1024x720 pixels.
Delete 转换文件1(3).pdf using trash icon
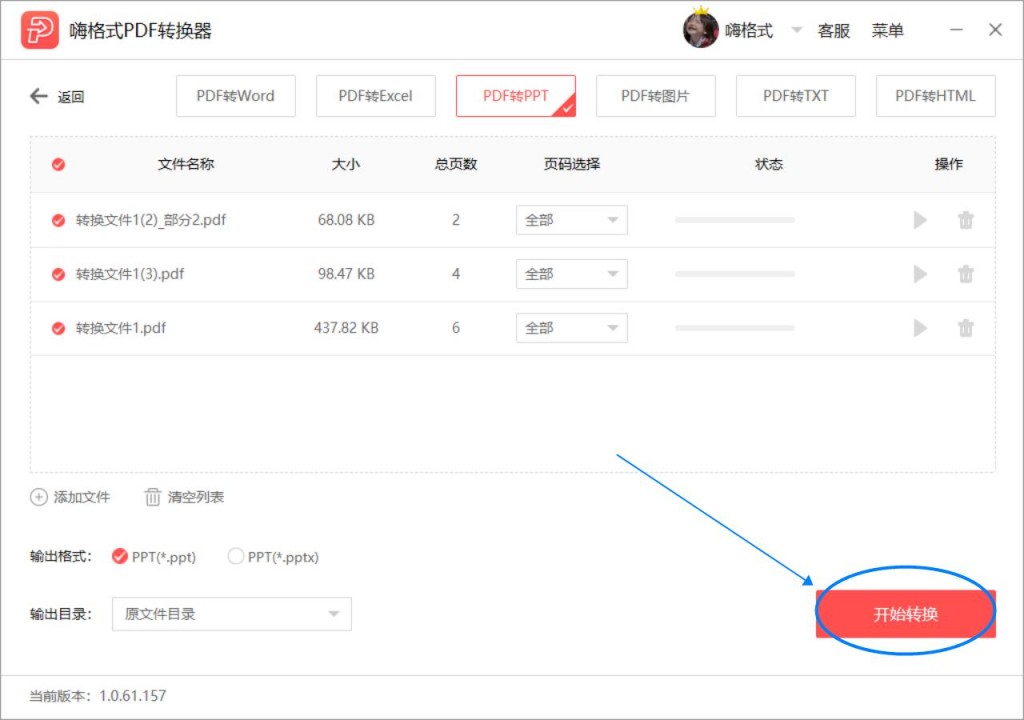click(966, 274)
